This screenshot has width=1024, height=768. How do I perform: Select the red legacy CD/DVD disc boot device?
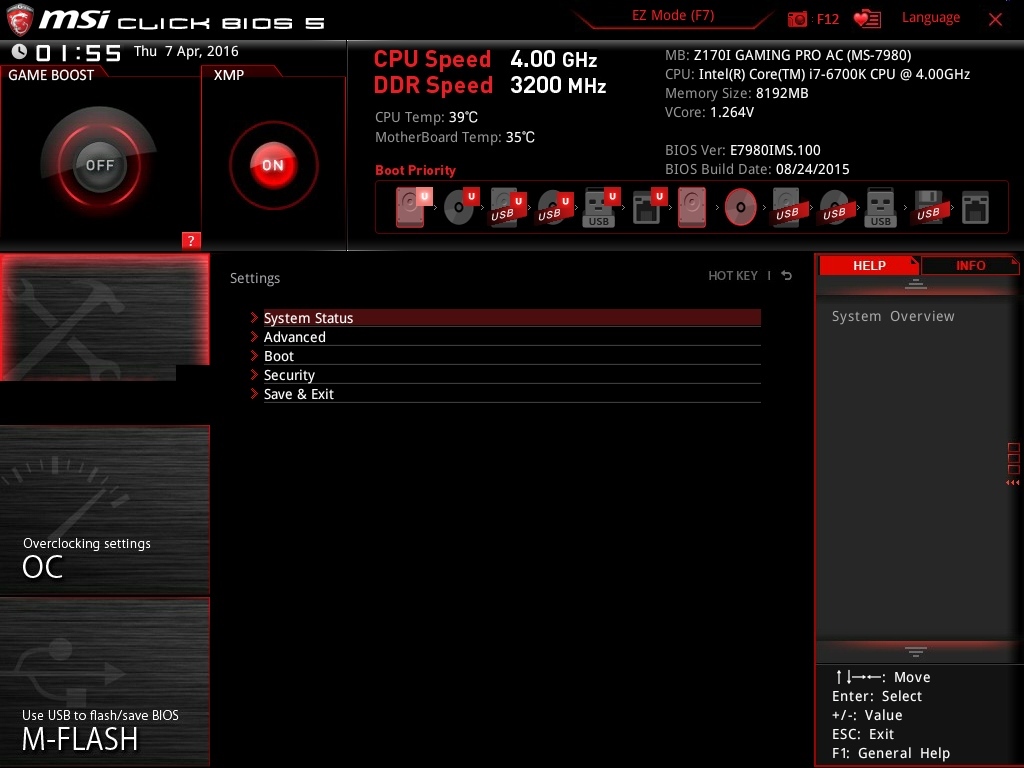[741, 208]
